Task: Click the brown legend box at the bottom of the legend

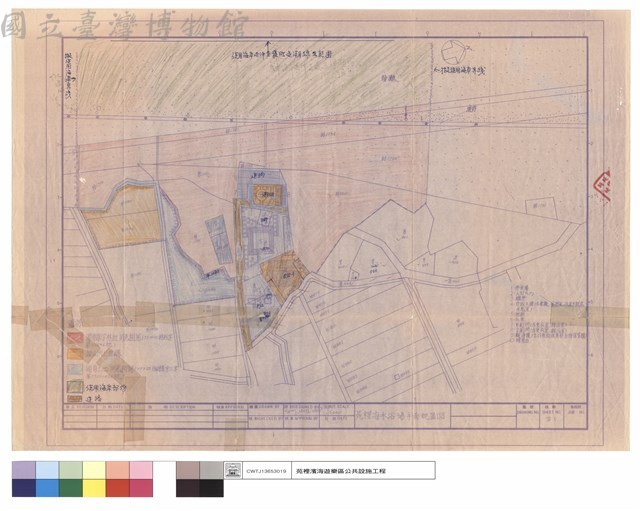Action: pos(75,399)
